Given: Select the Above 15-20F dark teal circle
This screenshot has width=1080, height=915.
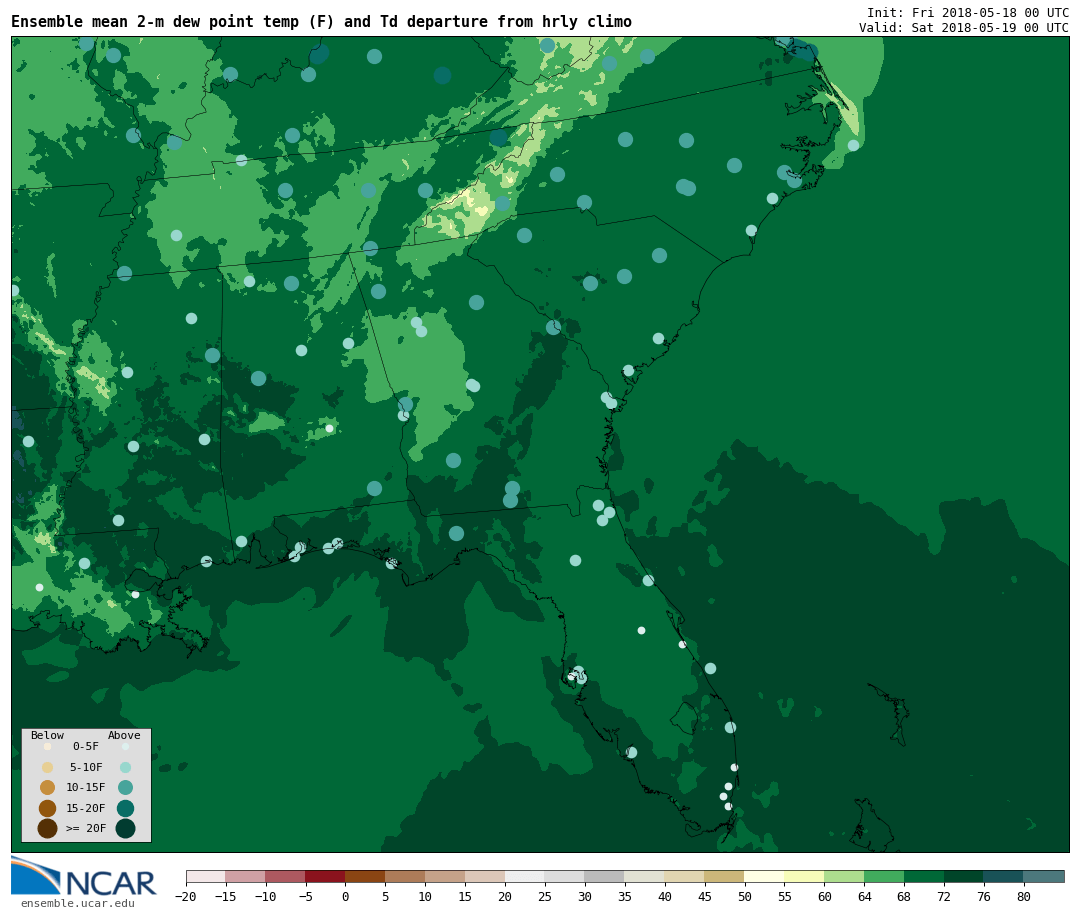Looking at the screenshot, I should (x=125, y=808).
